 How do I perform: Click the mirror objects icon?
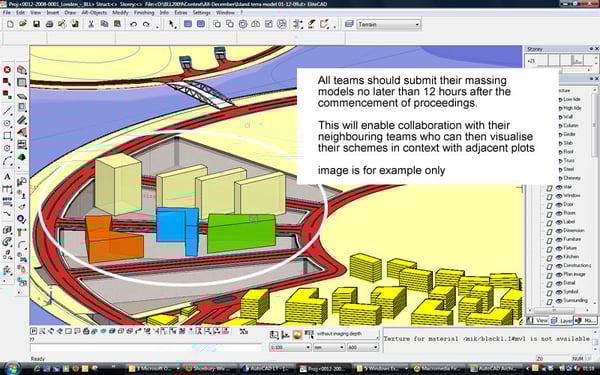click(256, 24)
